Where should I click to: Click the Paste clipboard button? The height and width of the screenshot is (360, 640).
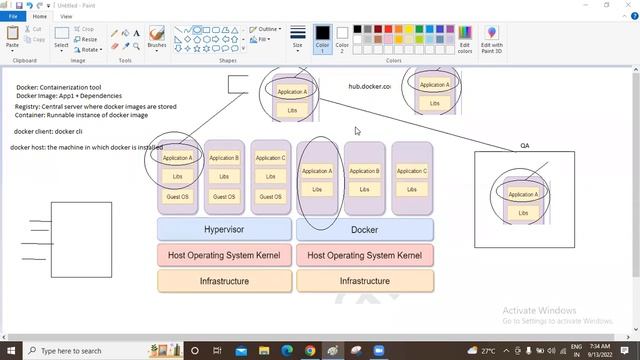(x=12, y=33)
